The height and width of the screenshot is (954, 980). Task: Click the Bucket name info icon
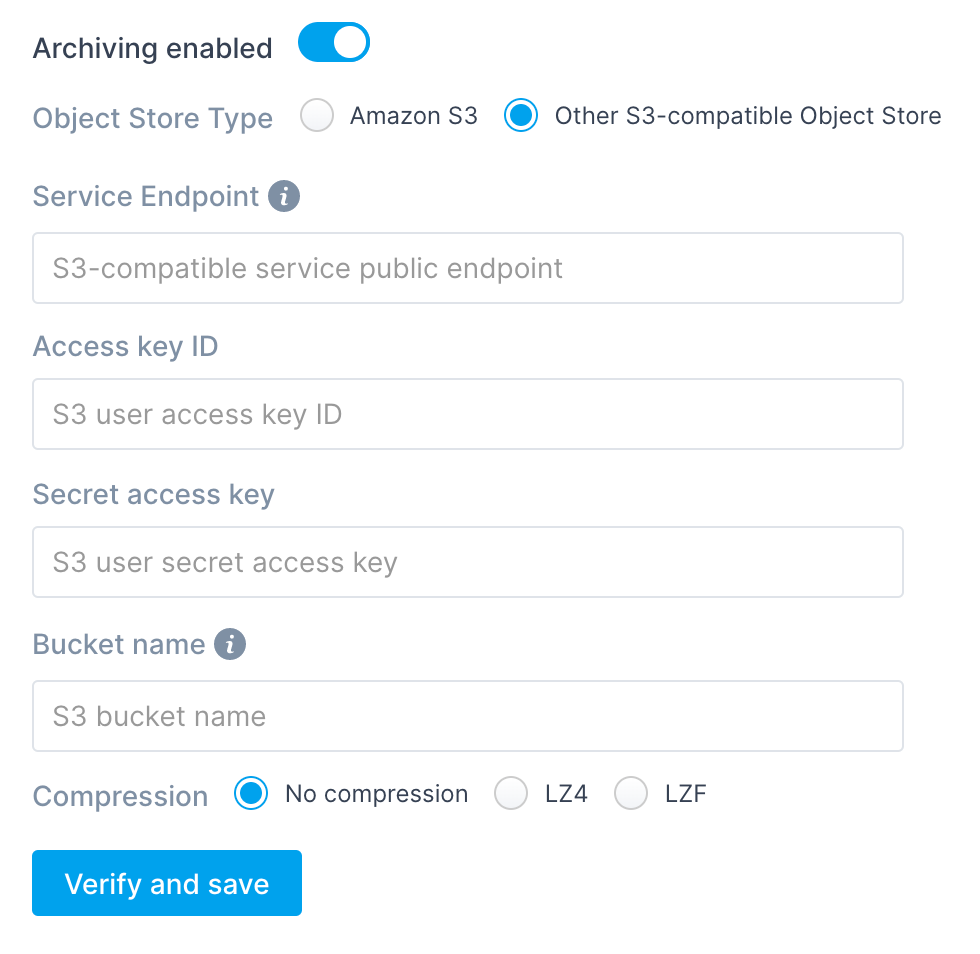[x=230, y=644]
